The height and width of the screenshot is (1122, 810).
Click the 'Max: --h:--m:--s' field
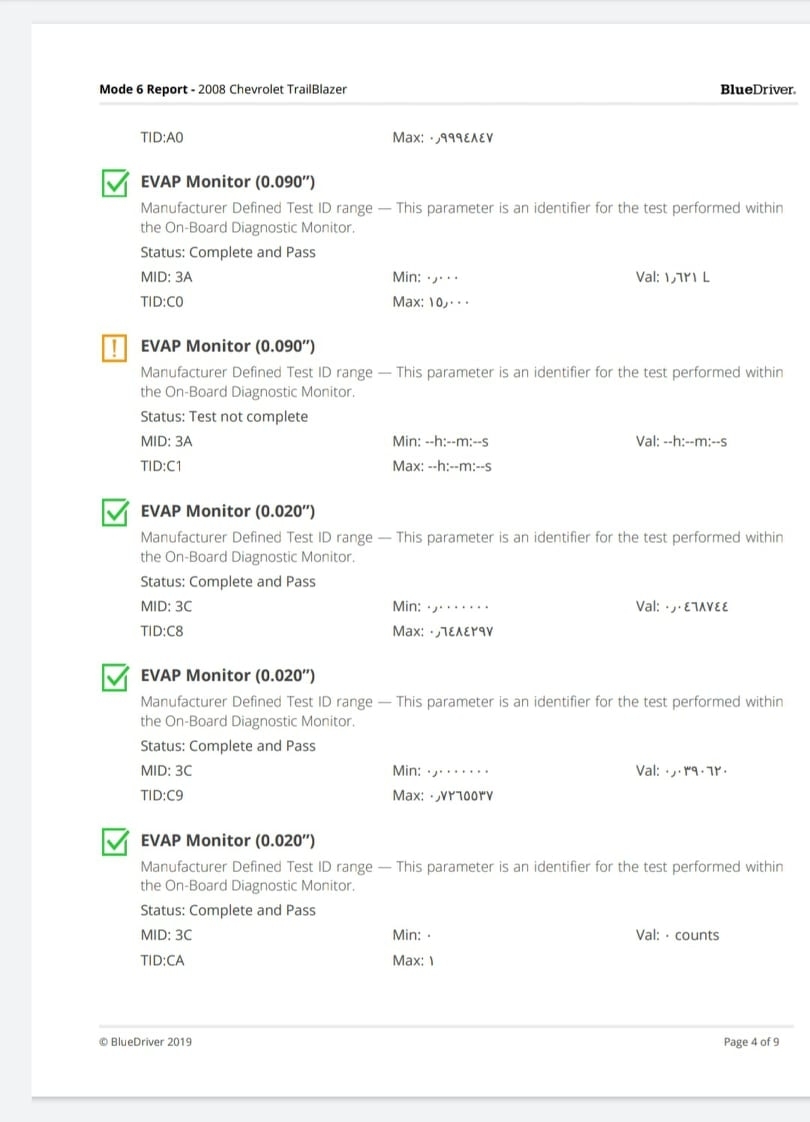[442, 466]
